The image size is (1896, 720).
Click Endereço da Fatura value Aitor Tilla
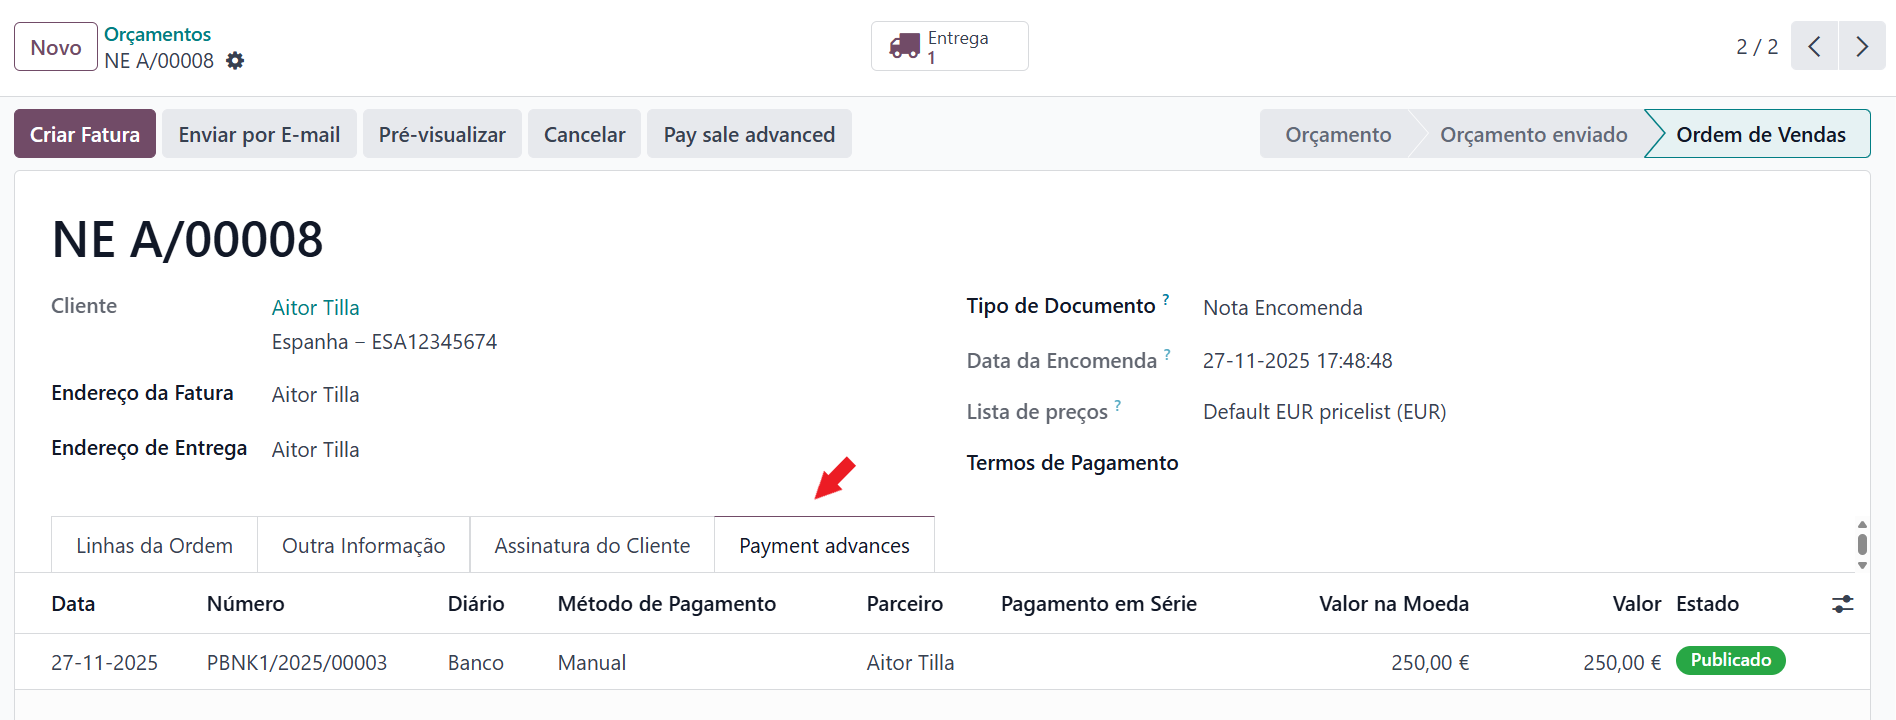(315, 395)
